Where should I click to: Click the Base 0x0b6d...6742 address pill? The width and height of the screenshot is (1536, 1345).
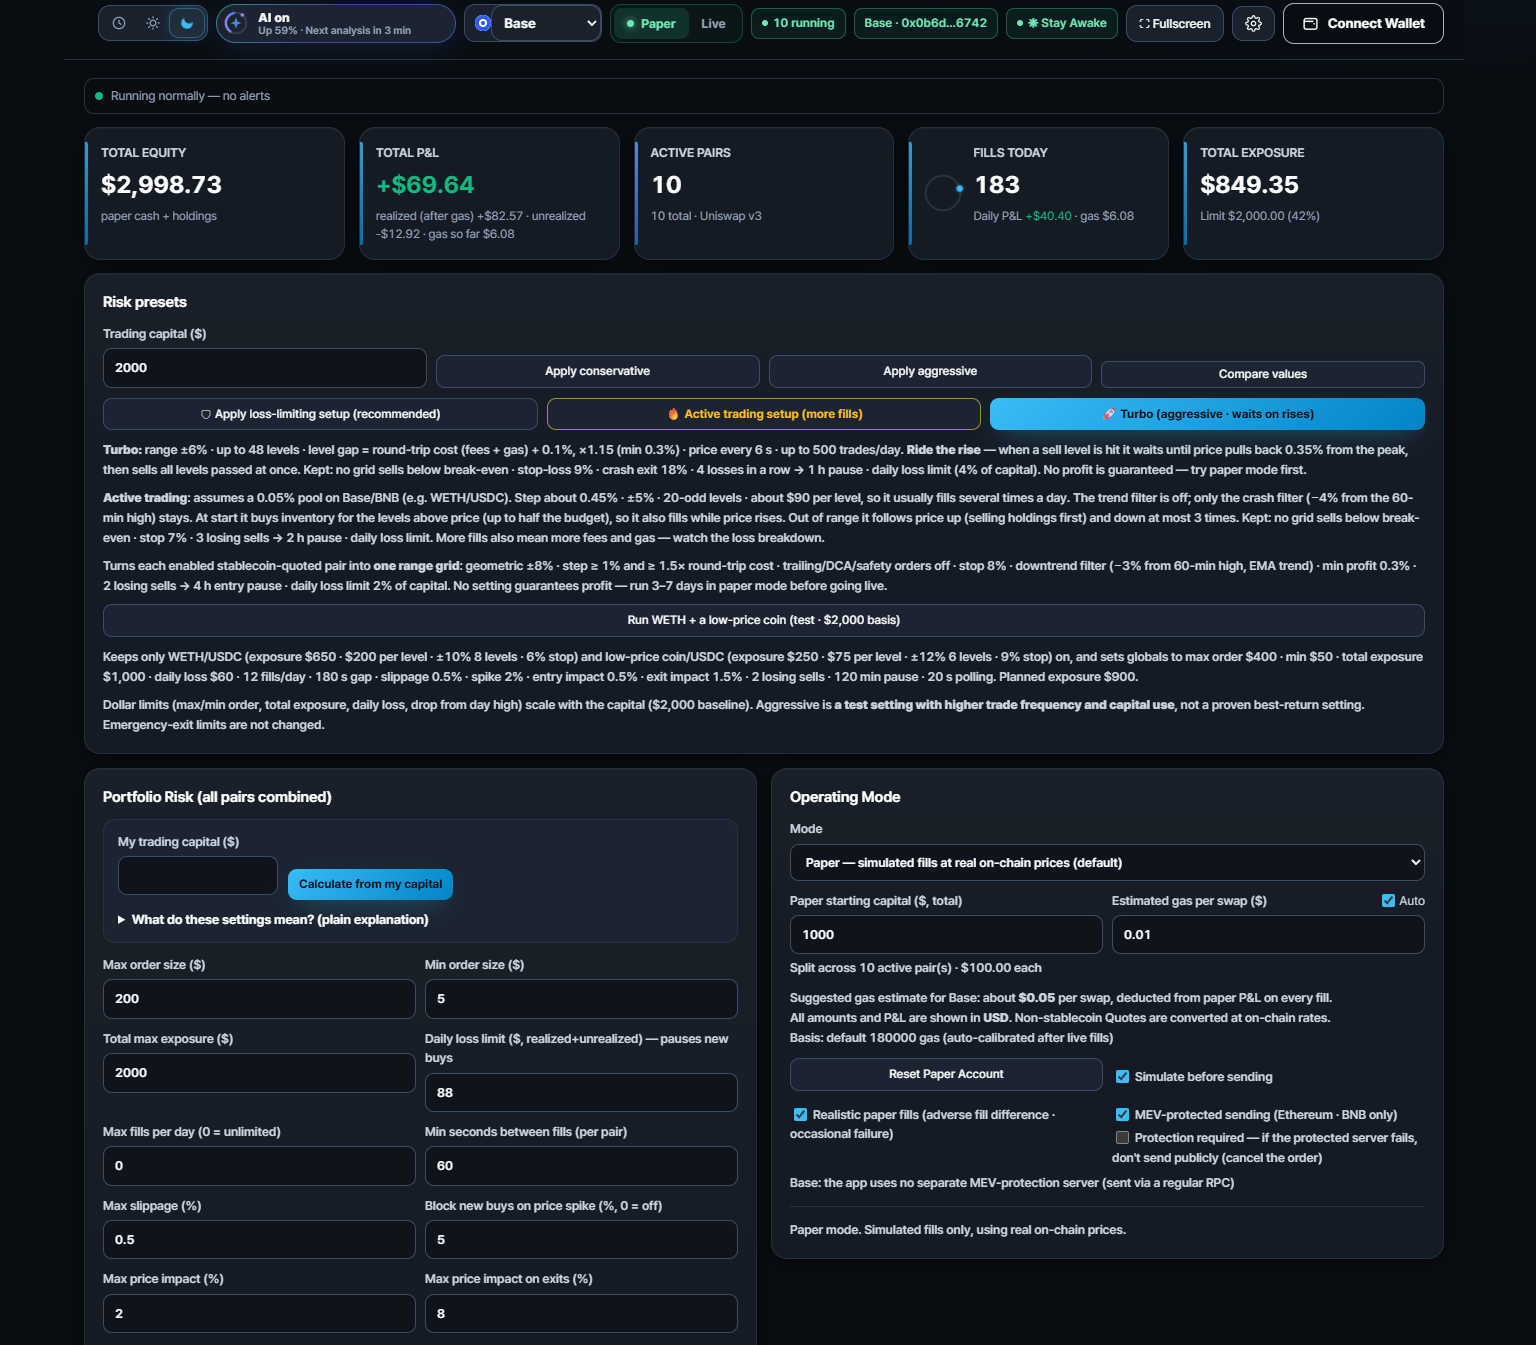(925, 23)
